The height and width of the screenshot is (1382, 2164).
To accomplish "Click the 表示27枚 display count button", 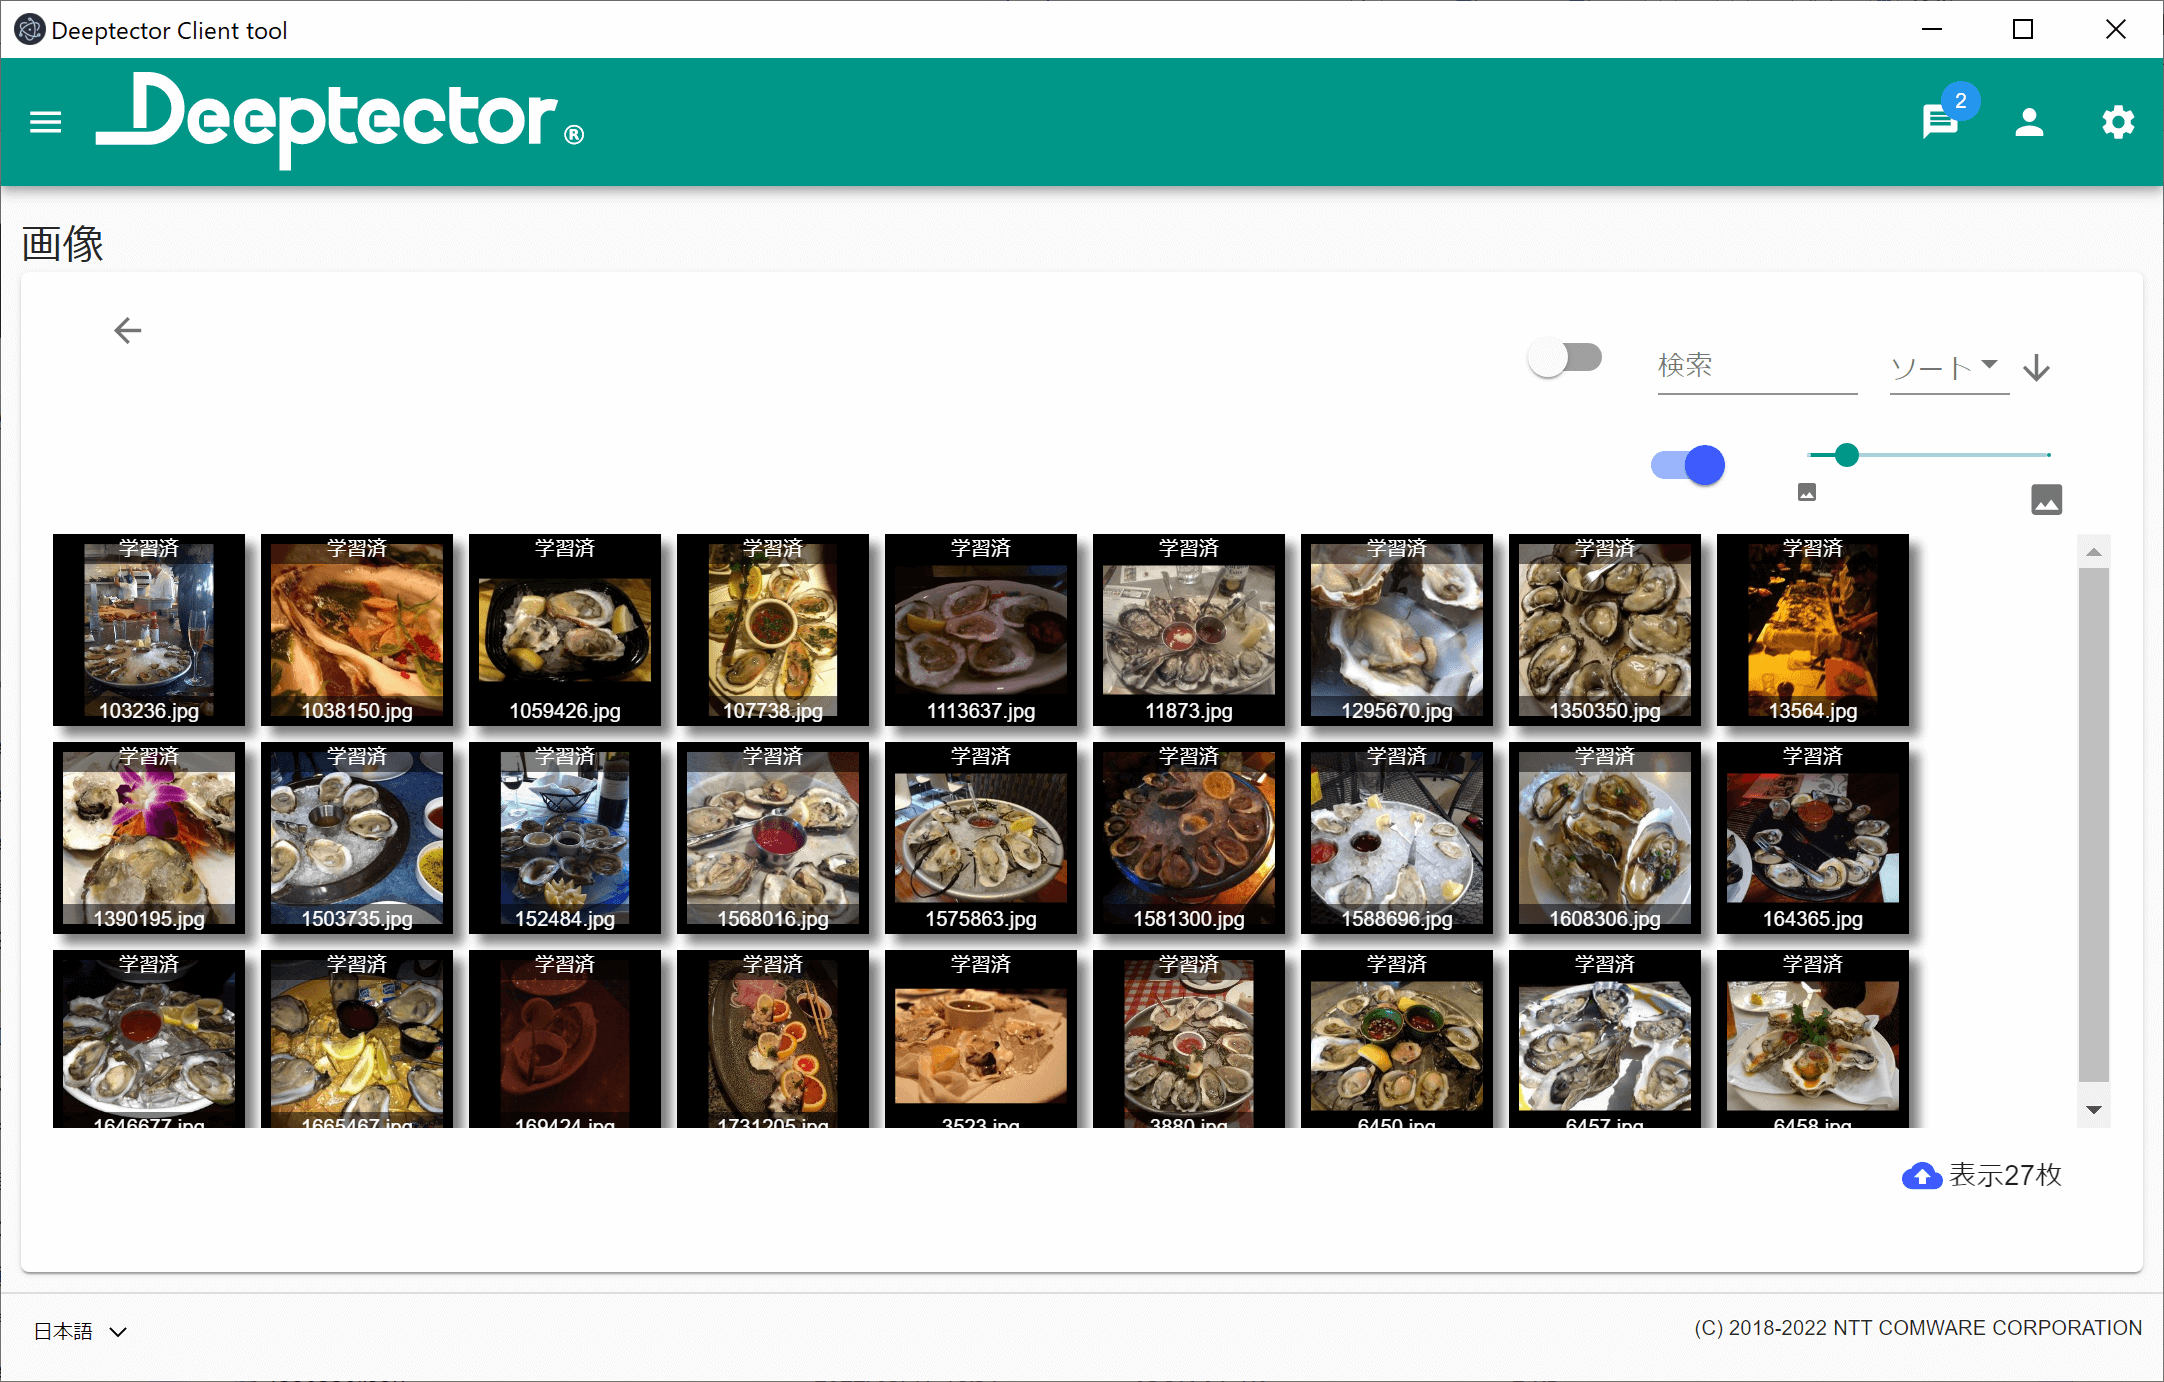I will [x=2001, y=1176].
